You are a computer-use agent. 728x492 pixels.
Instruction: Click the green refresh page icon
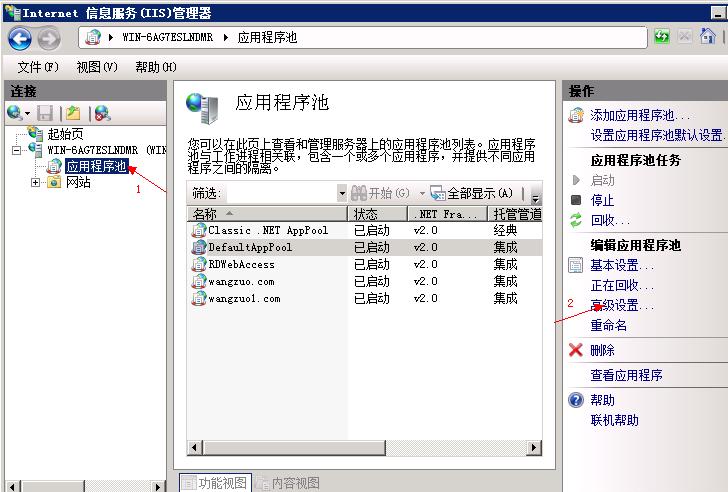coord(662,37)
